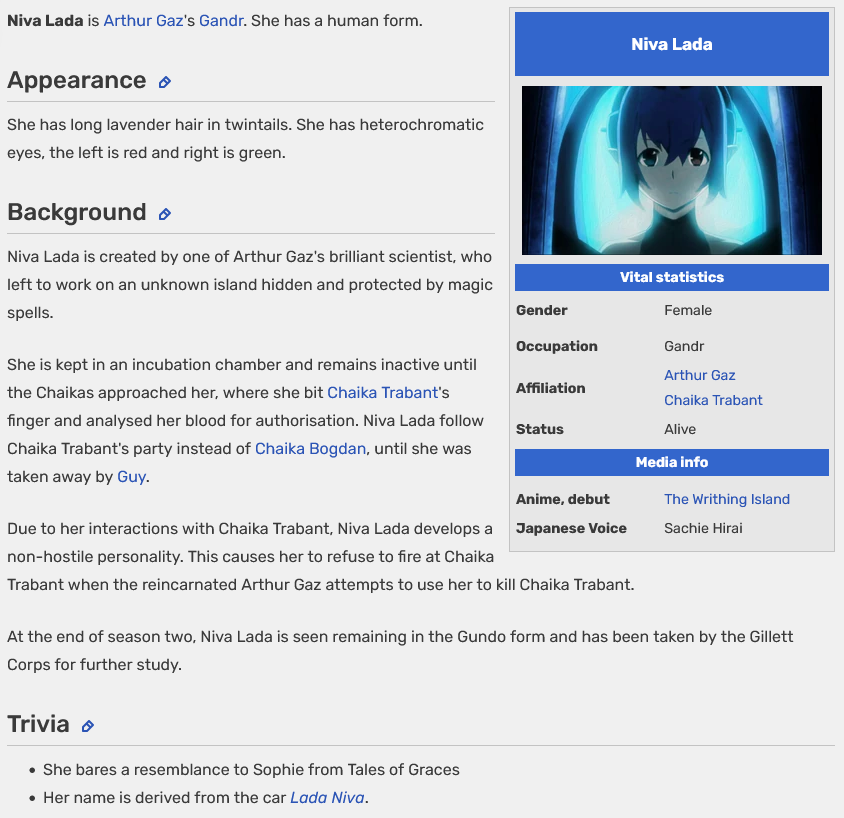Click the Sachie Hirai voice actor name
Viewport: 844px width, 818px height.
tap(703, 528)
